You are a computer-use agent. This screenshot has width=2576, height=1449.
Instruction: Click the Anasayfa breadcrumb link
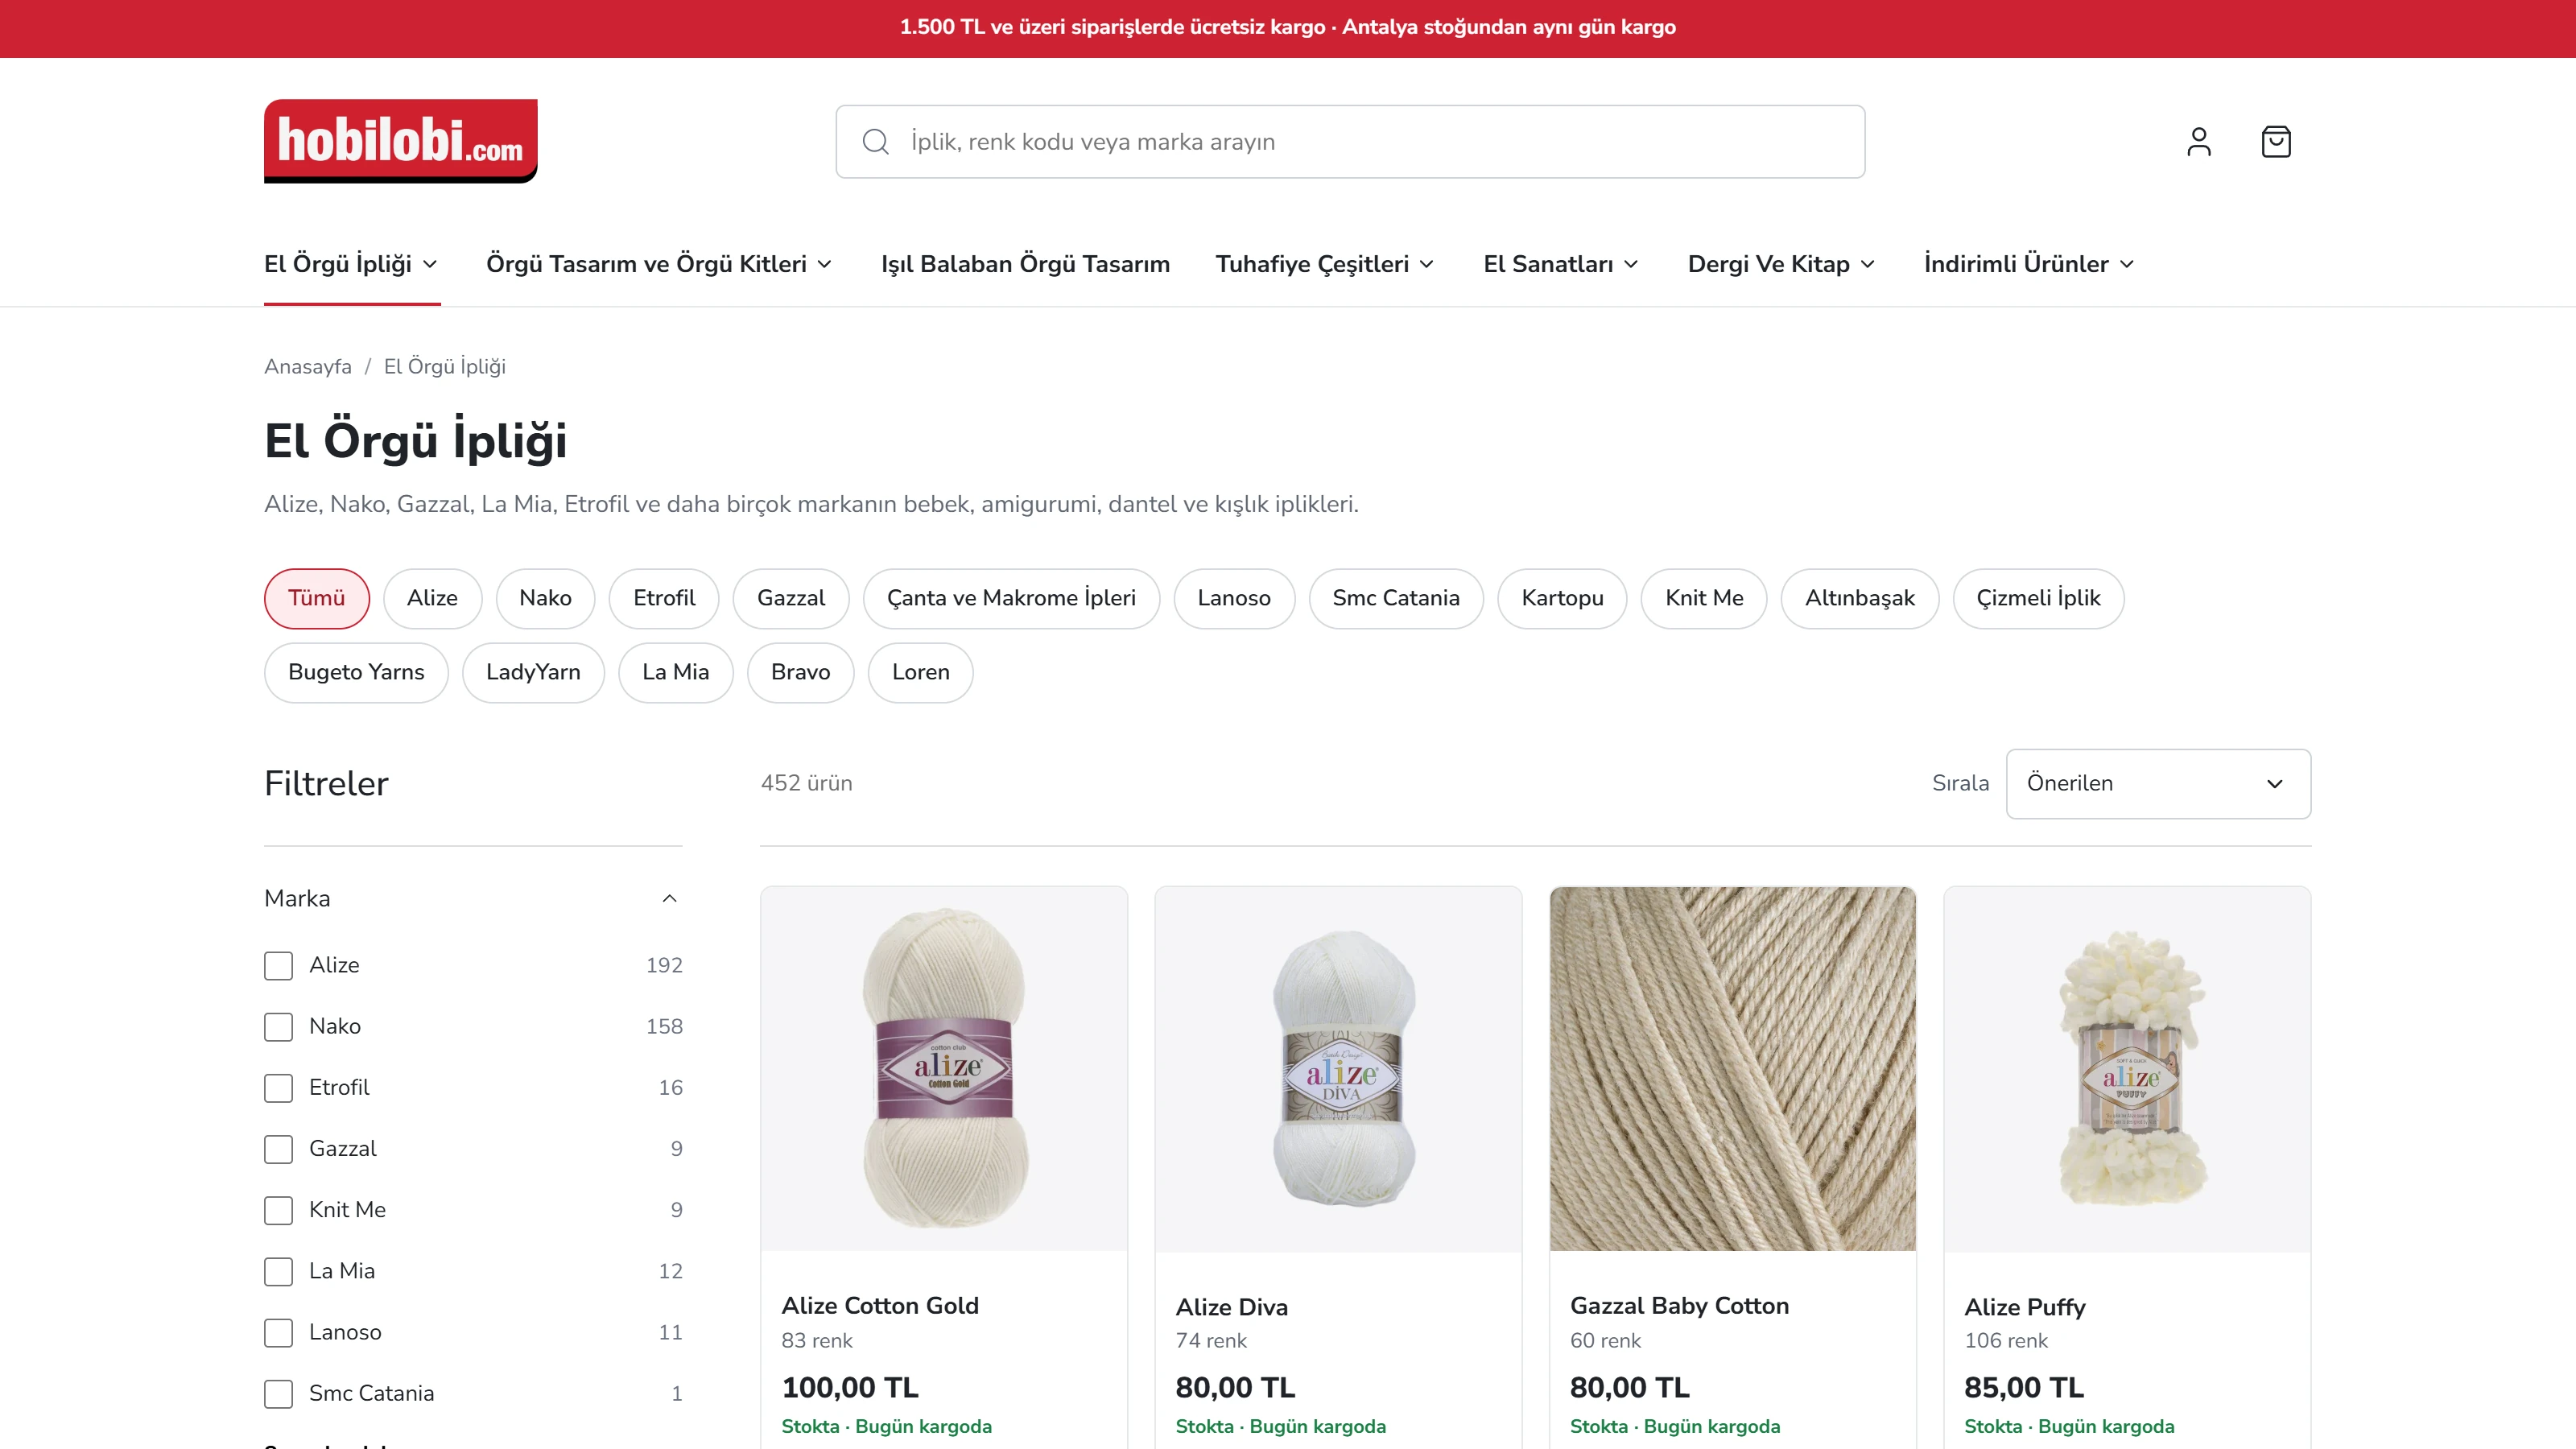tap(308, 367)
